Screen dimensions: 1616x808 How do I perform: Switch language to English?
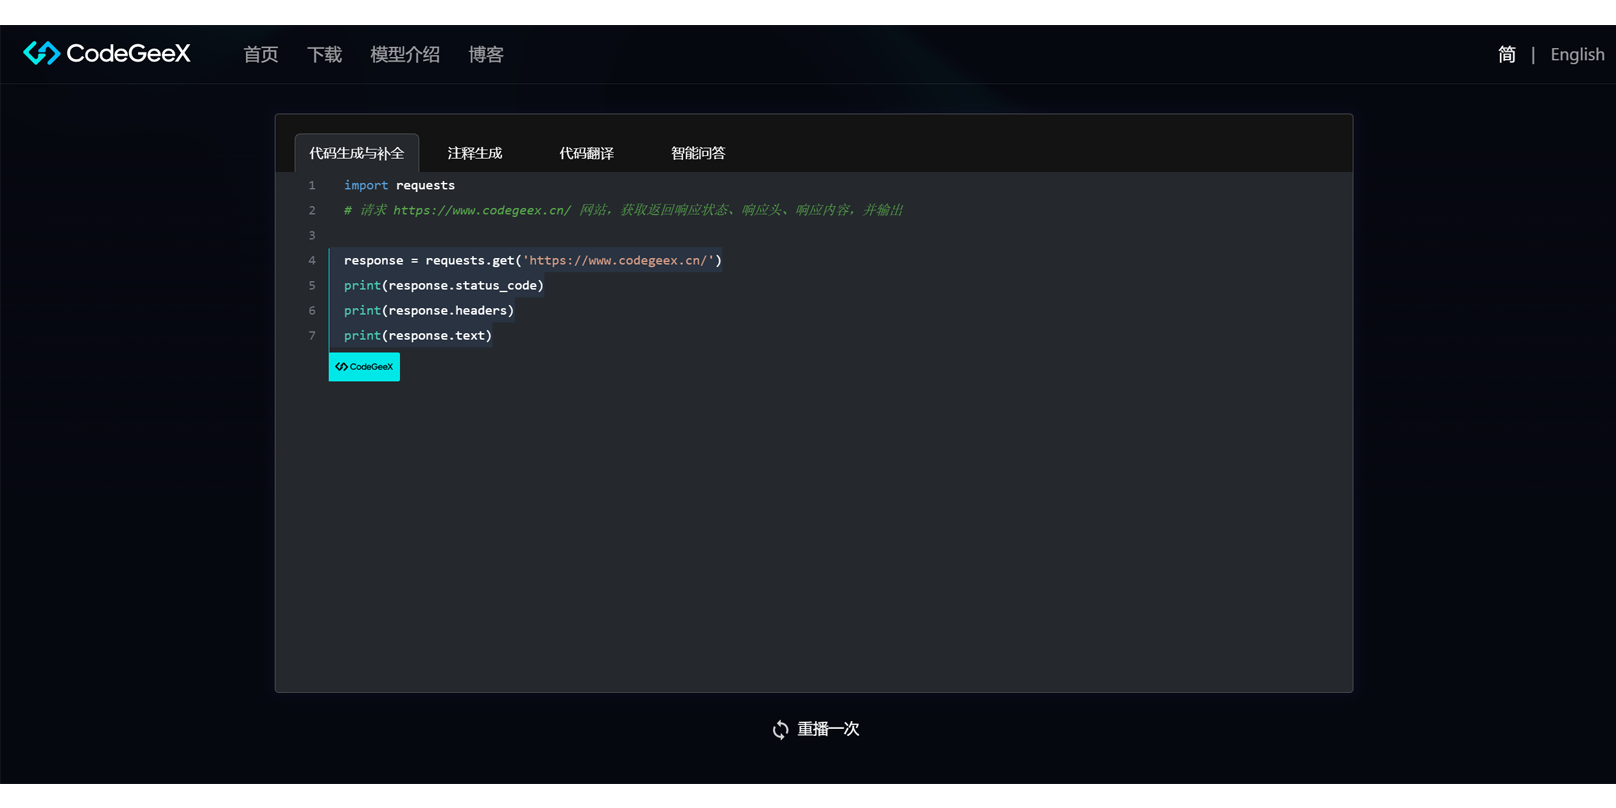tap(1577, 54)
